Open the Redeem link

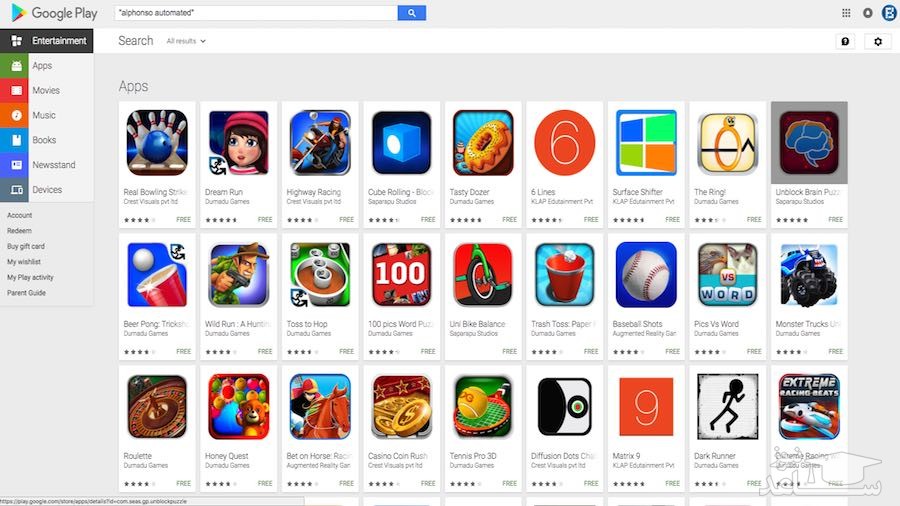(x=19, y=231)
